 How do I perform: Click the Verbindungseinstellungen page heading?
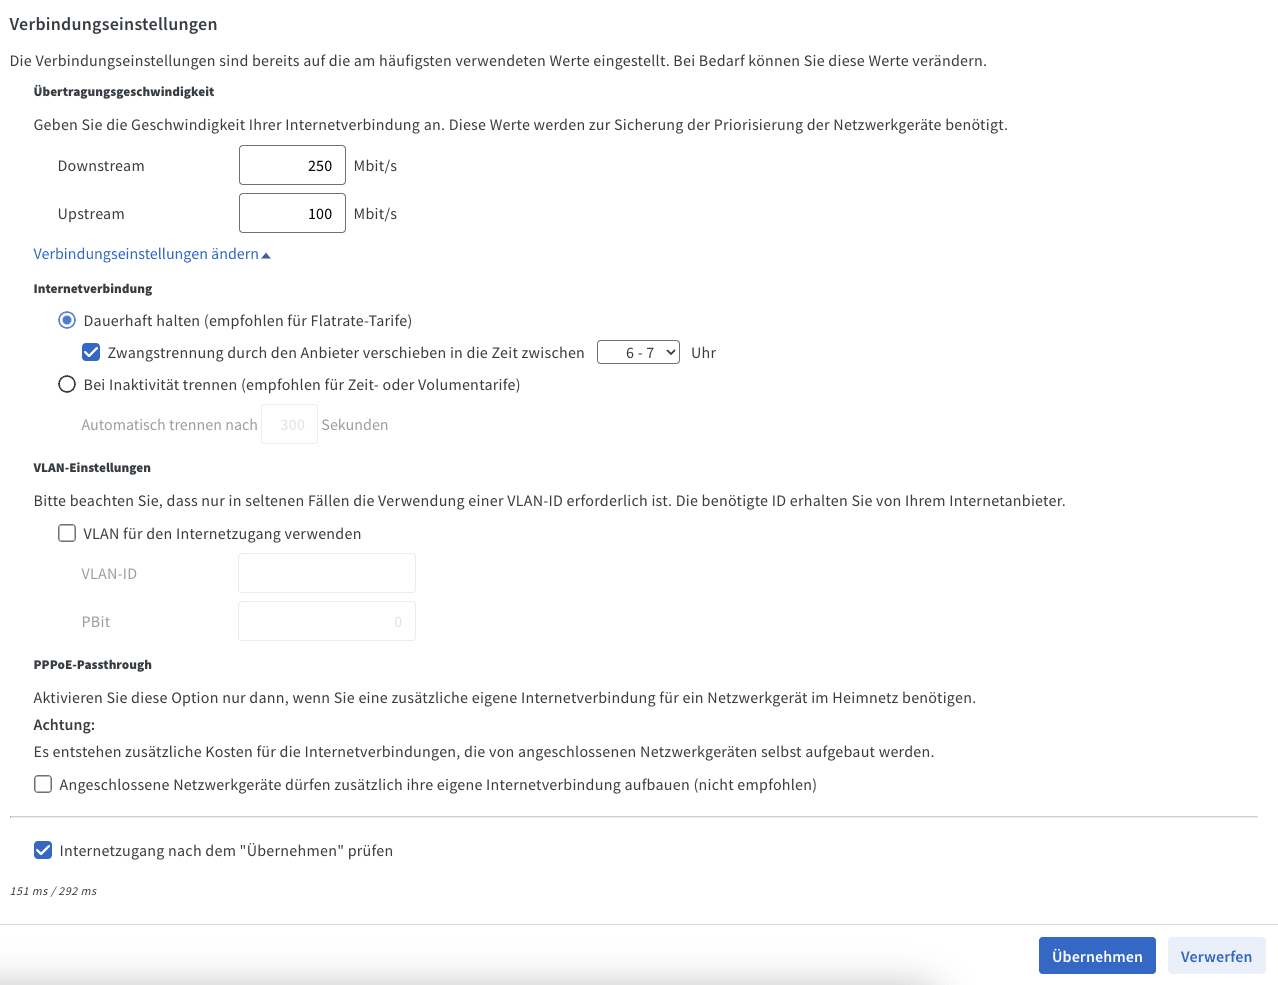(x=113, y=24)
